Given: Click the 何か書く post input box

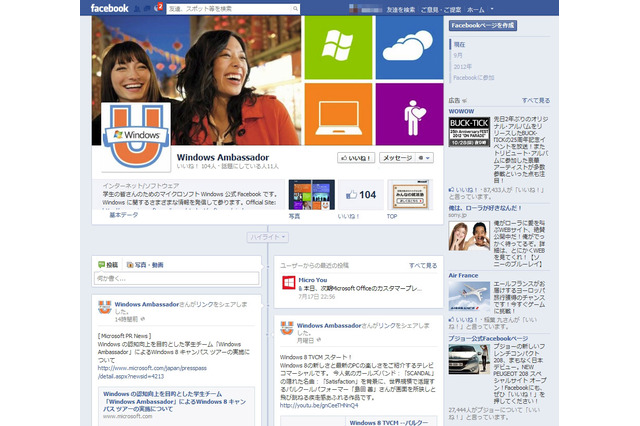Looking at the screenshot, I should [x=177, y=279].
